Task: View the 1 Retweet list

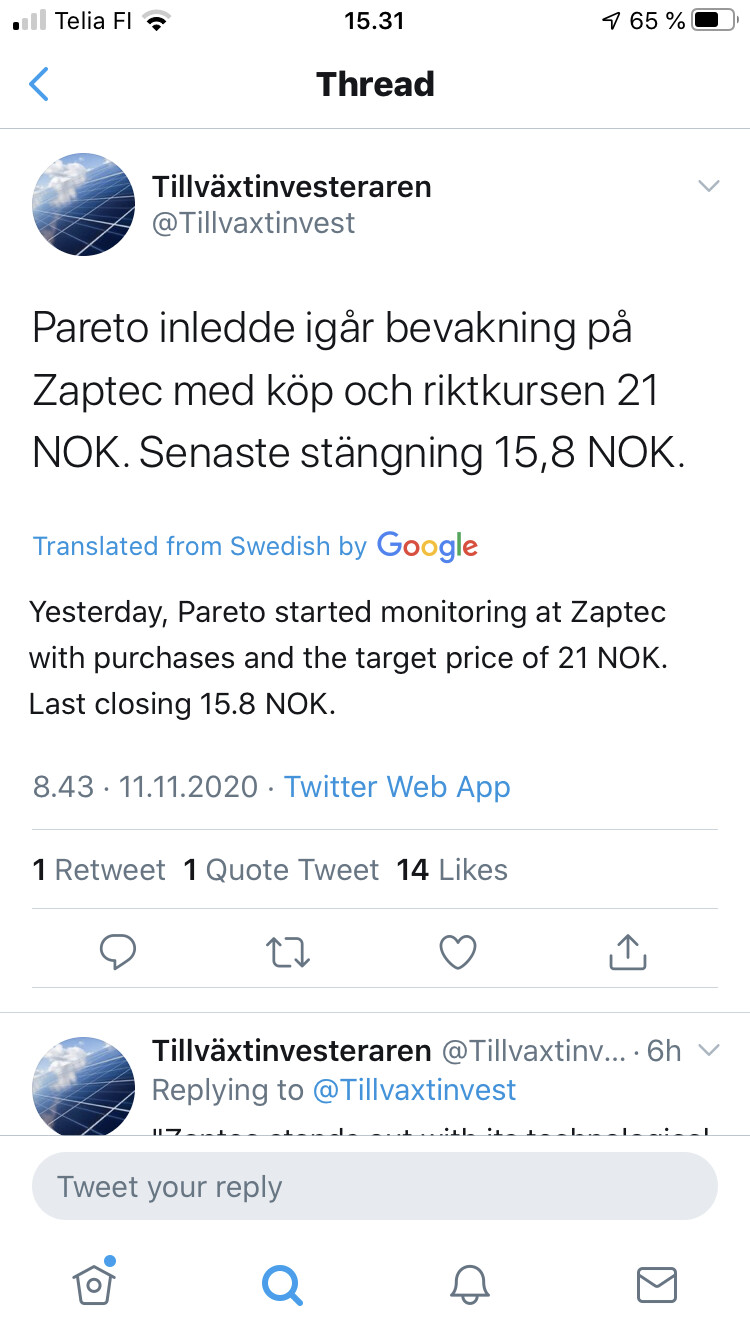Action: pos(99,870)
